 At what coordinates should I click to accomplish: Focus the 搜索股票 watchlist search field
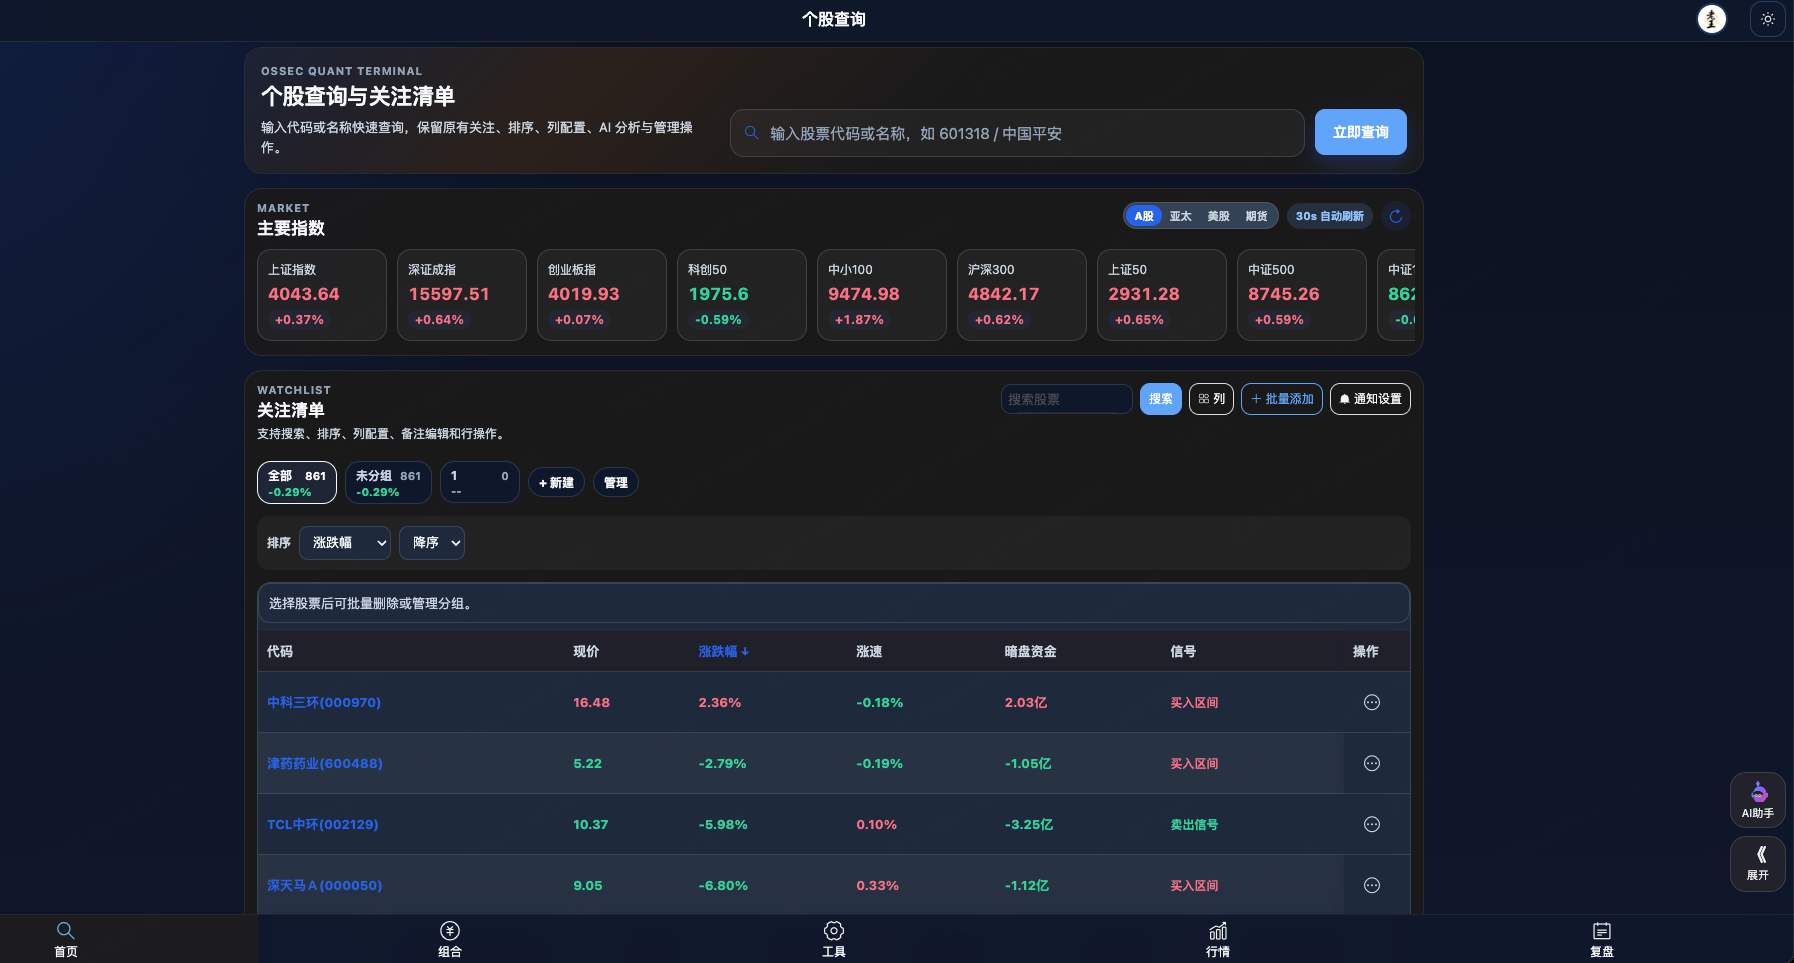(x=1066, y=399)
